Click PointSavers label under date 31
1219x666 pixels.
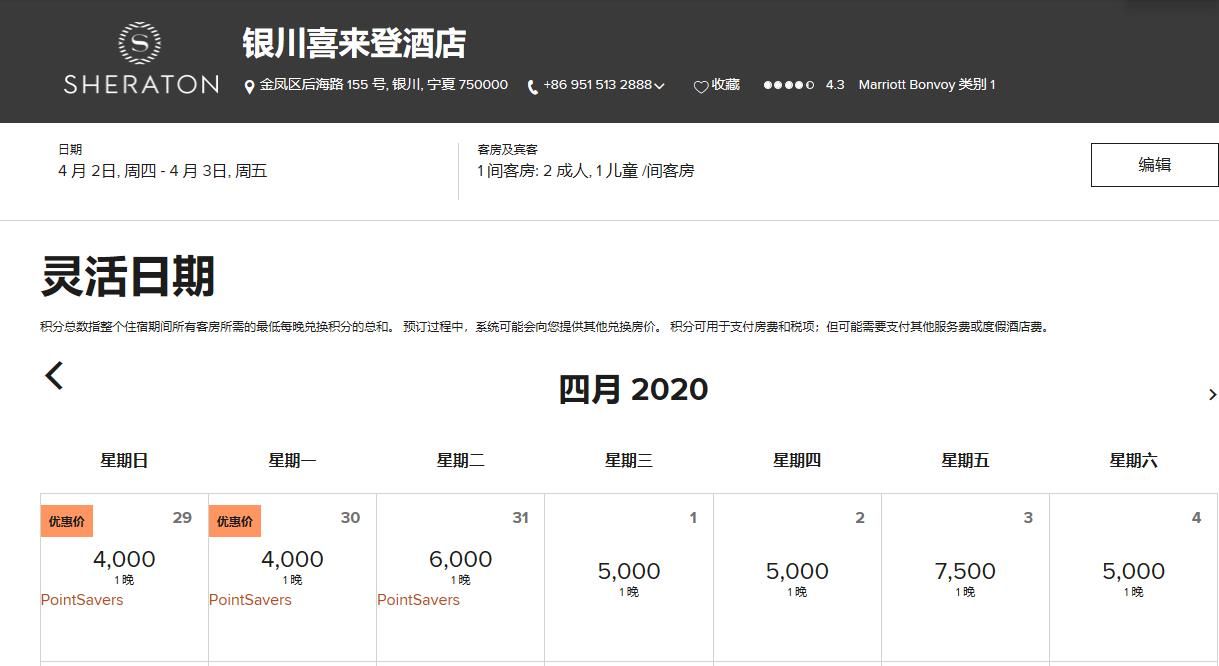click(418, 600)
